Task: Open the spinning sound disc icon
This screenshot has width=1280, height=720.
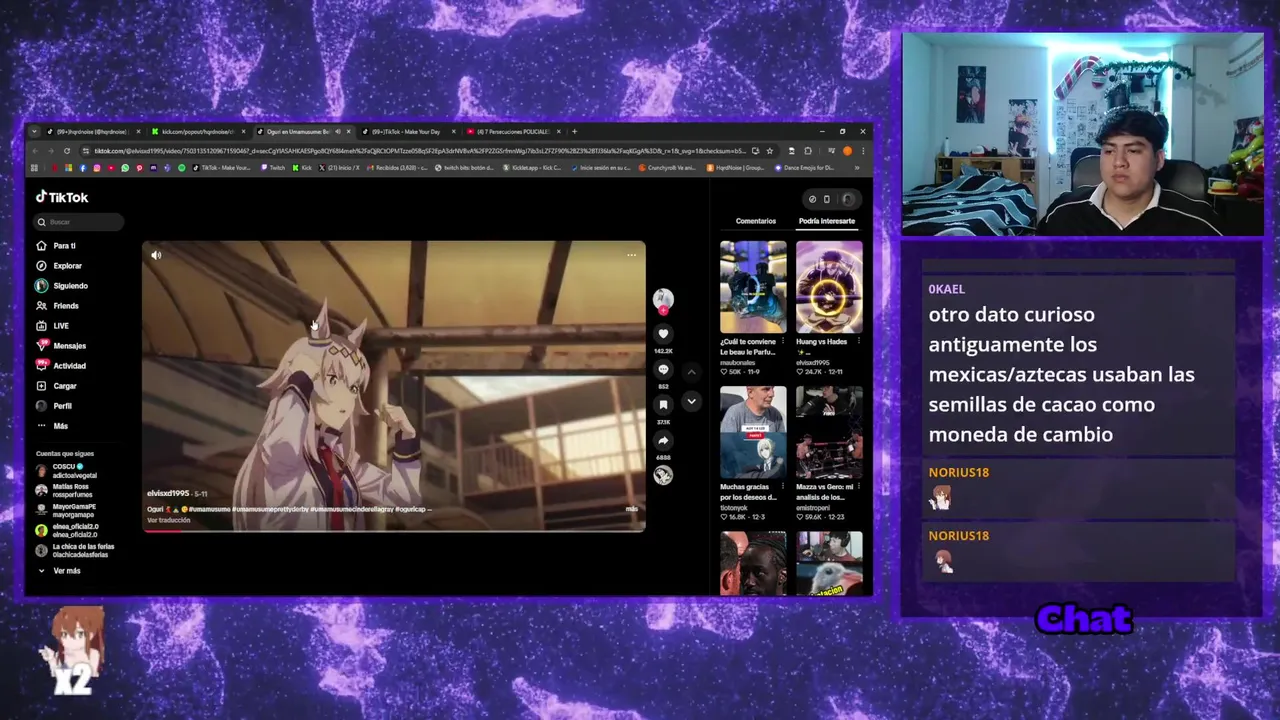Action: coord(663,475)
